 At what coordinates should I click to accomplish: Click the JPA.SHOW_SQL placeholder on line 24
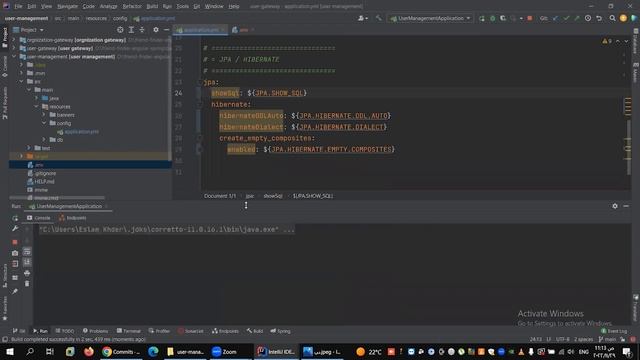click(280, 93)
